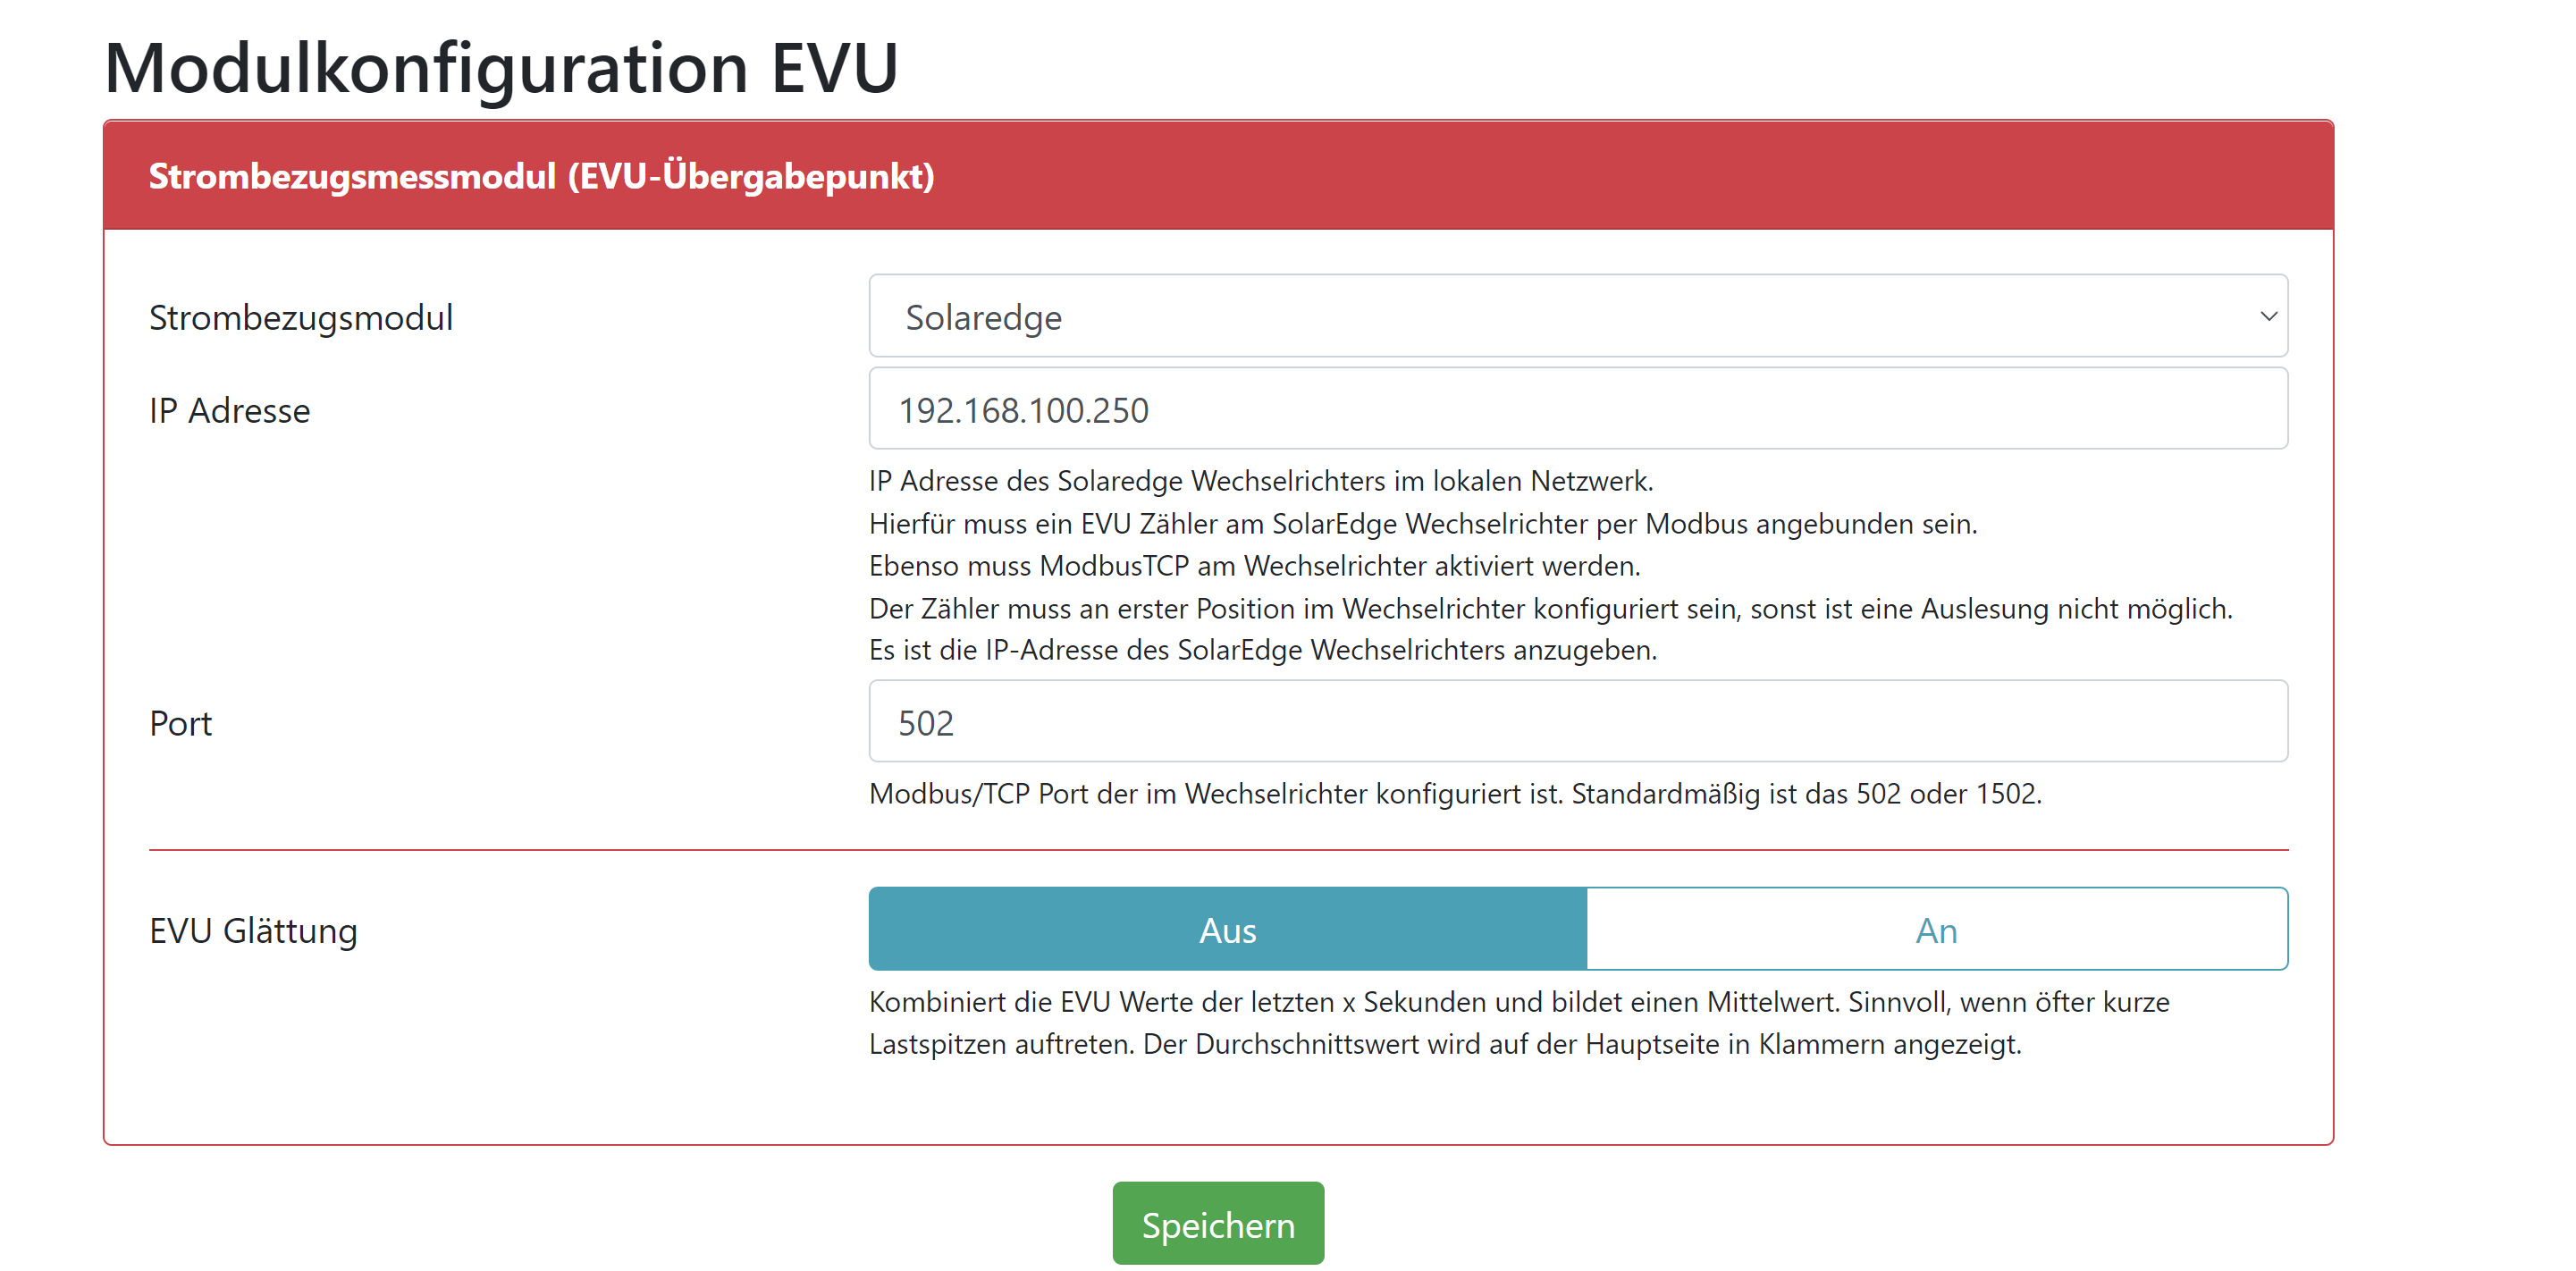Select the Port label text
The image size is (2576, 1271).
coord(181,723)
